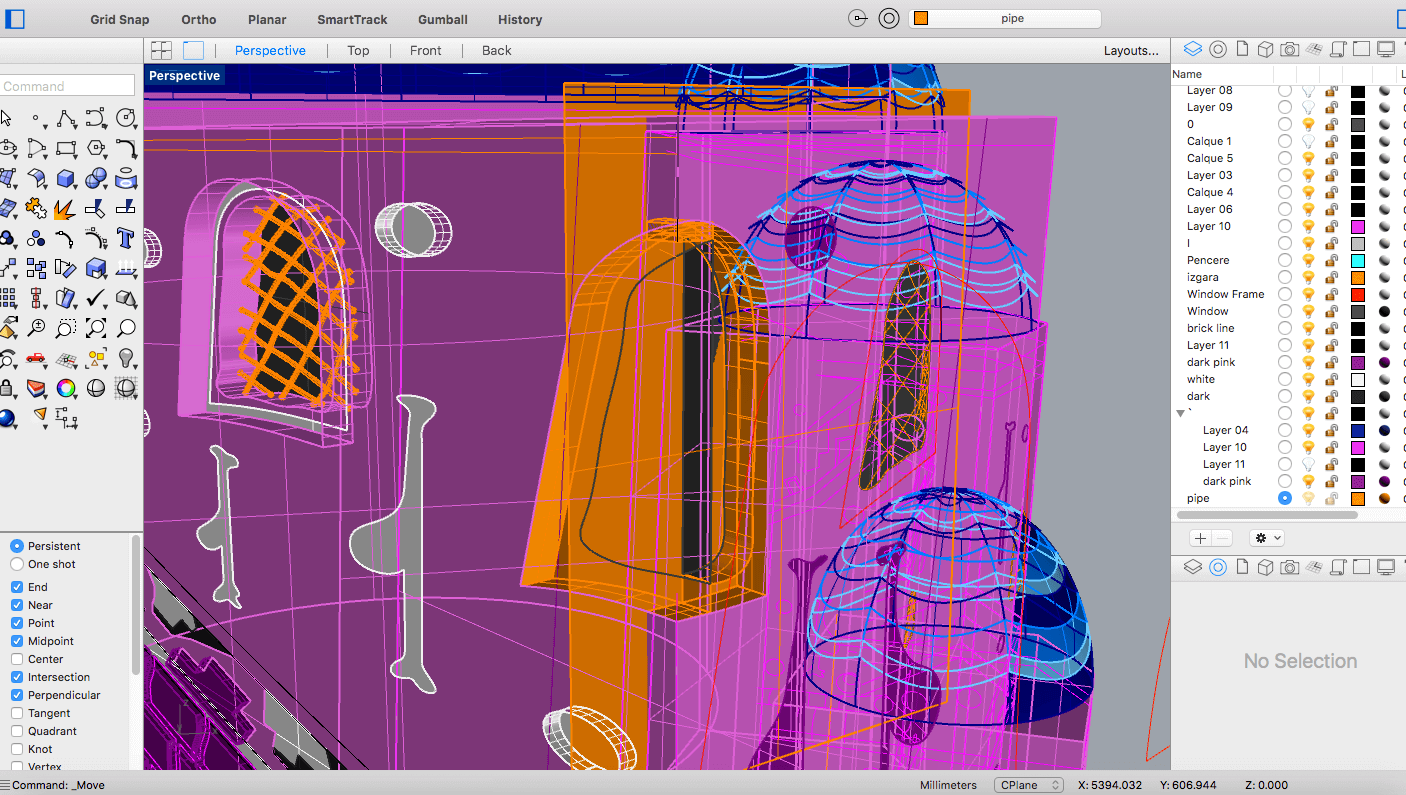
Task: Click the Layouts... button
Action: pos(1130,50)
